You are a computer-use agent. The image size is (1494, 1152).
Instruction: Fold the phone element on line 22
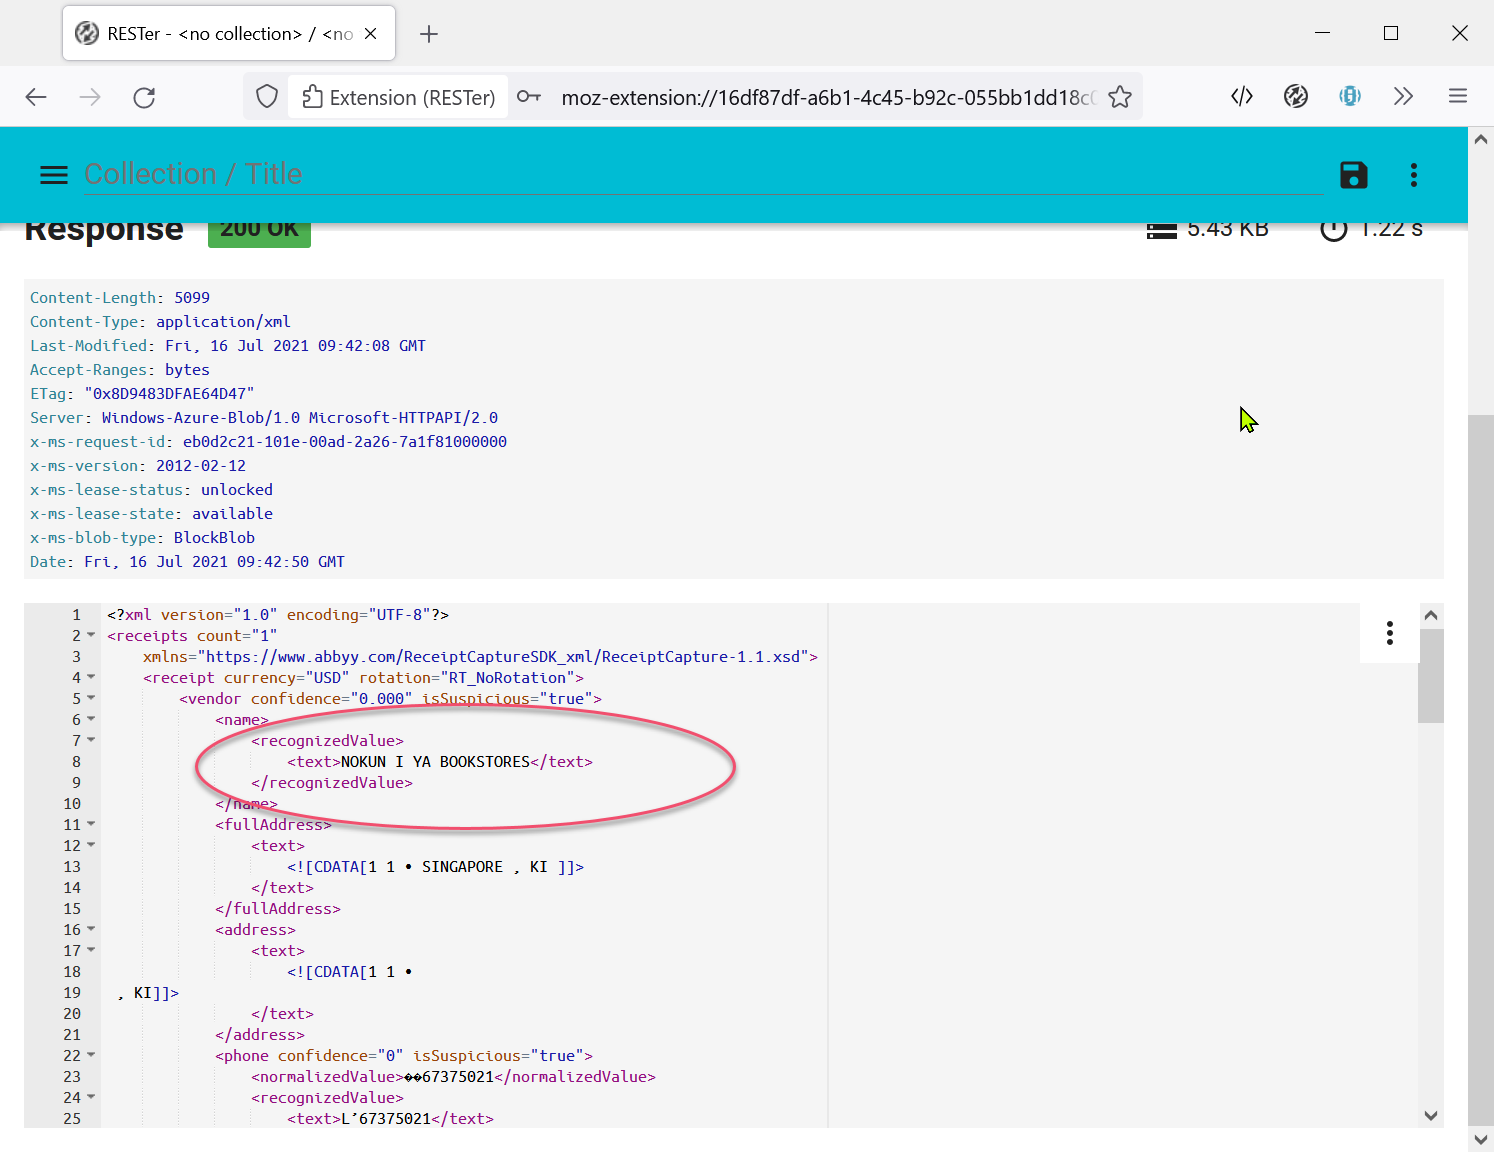click(x=91, y=1056)
